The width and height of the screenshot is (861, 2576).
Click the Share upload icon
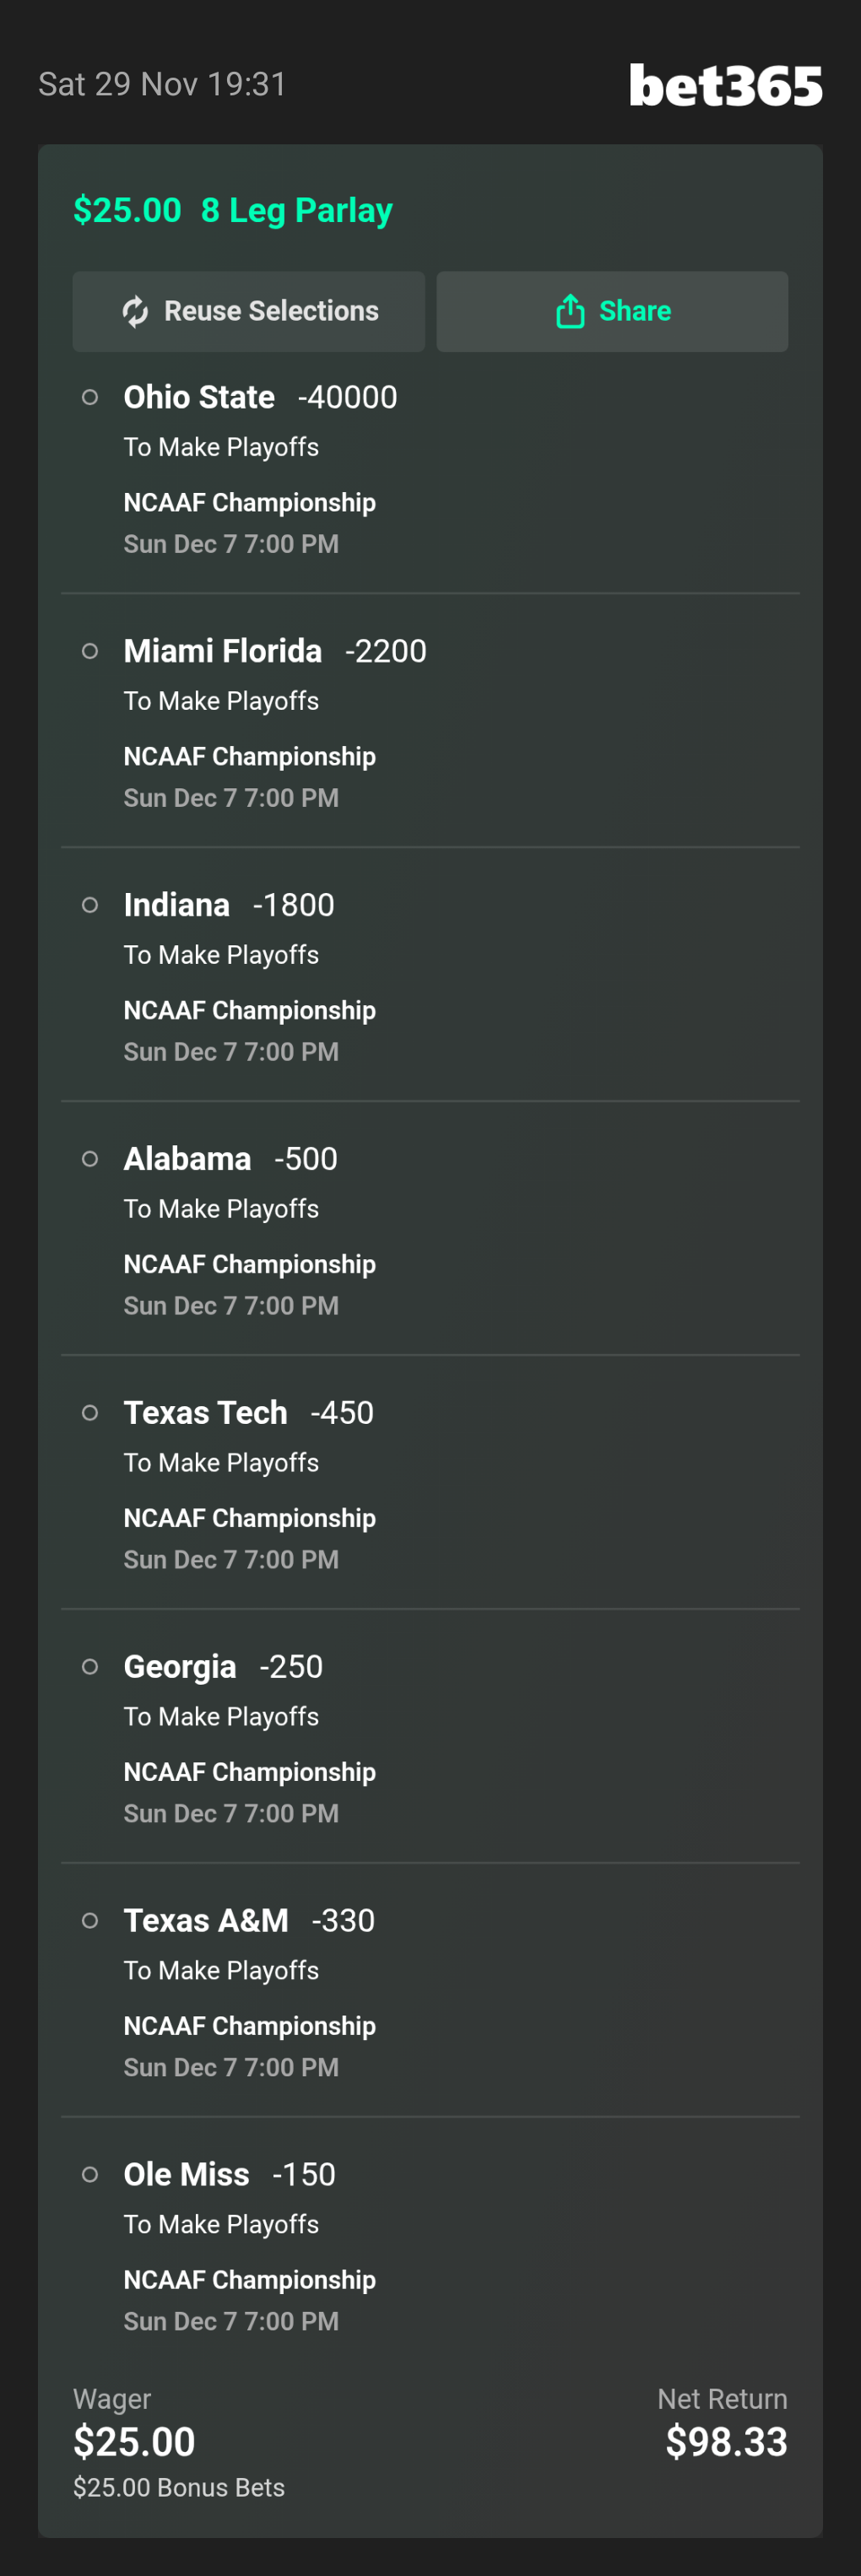click(570, 312)
